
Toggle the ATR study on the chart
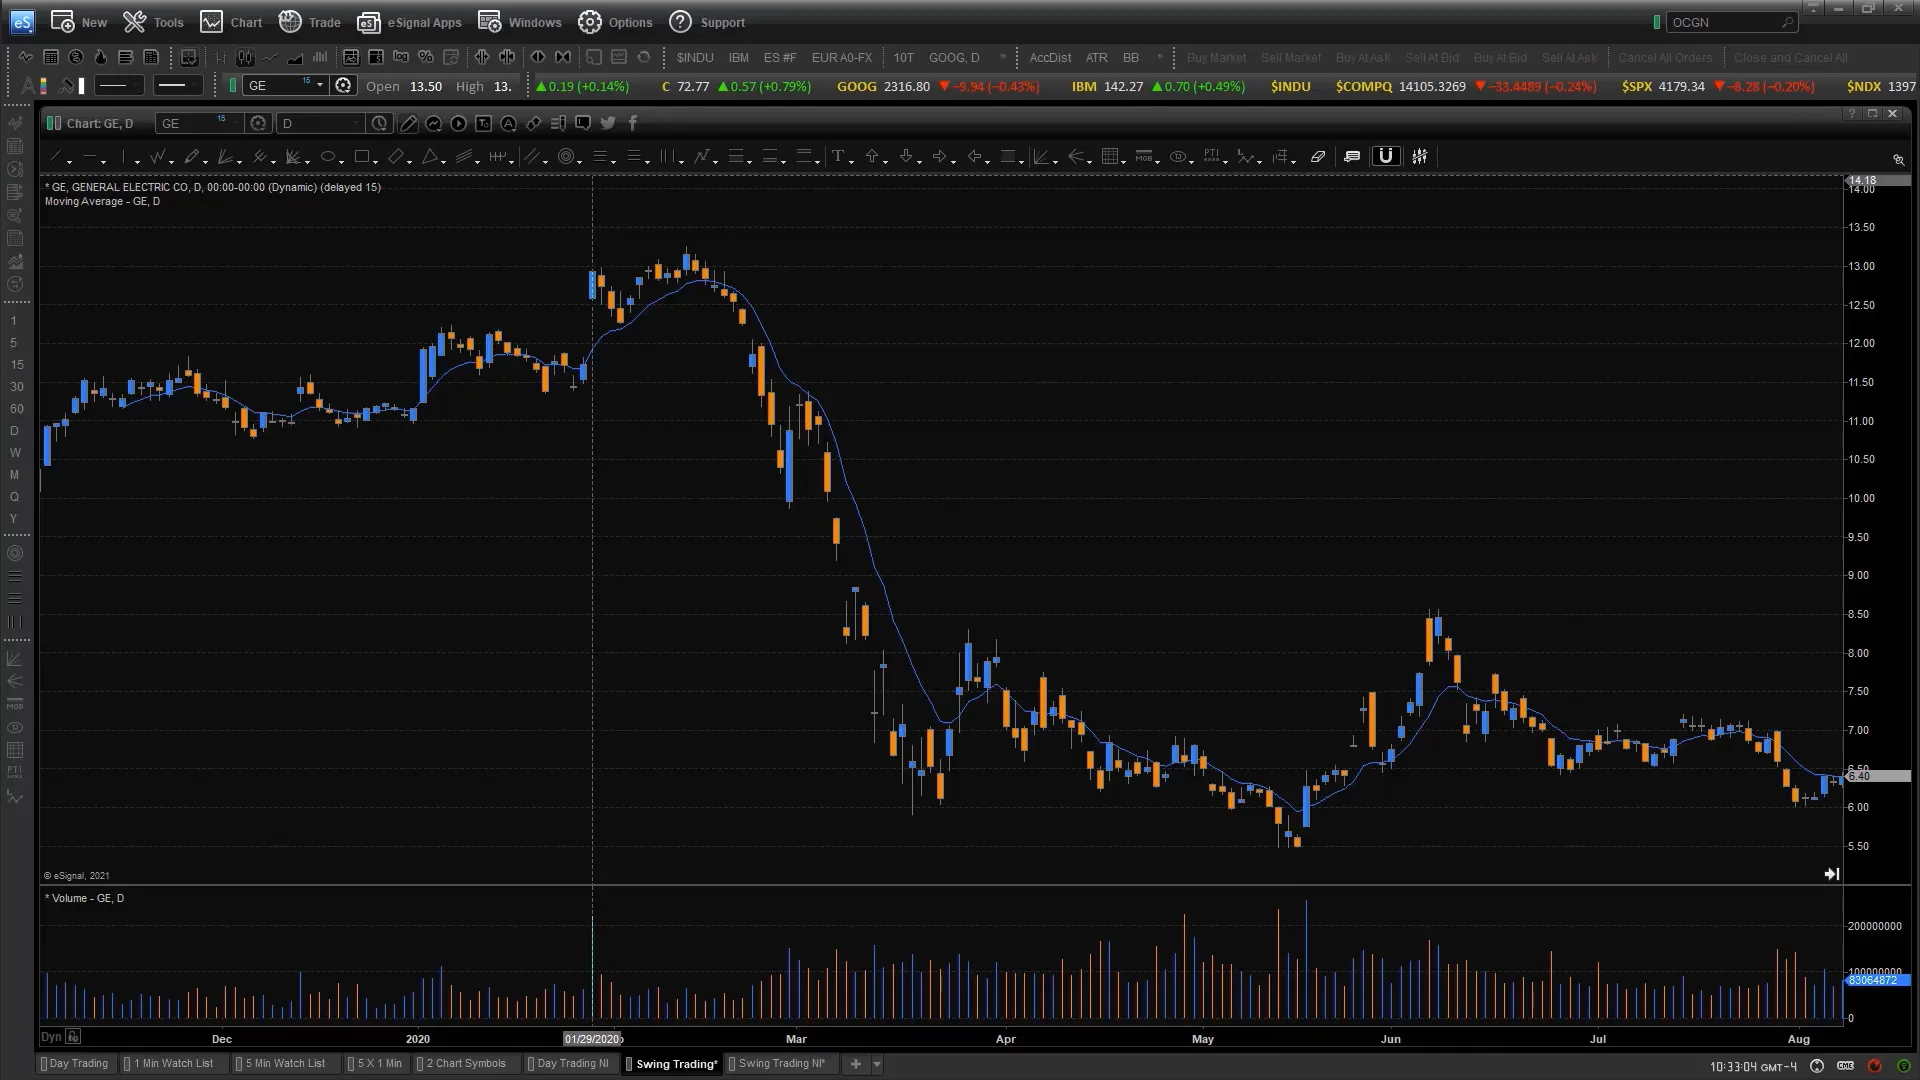click(1096, 58)
